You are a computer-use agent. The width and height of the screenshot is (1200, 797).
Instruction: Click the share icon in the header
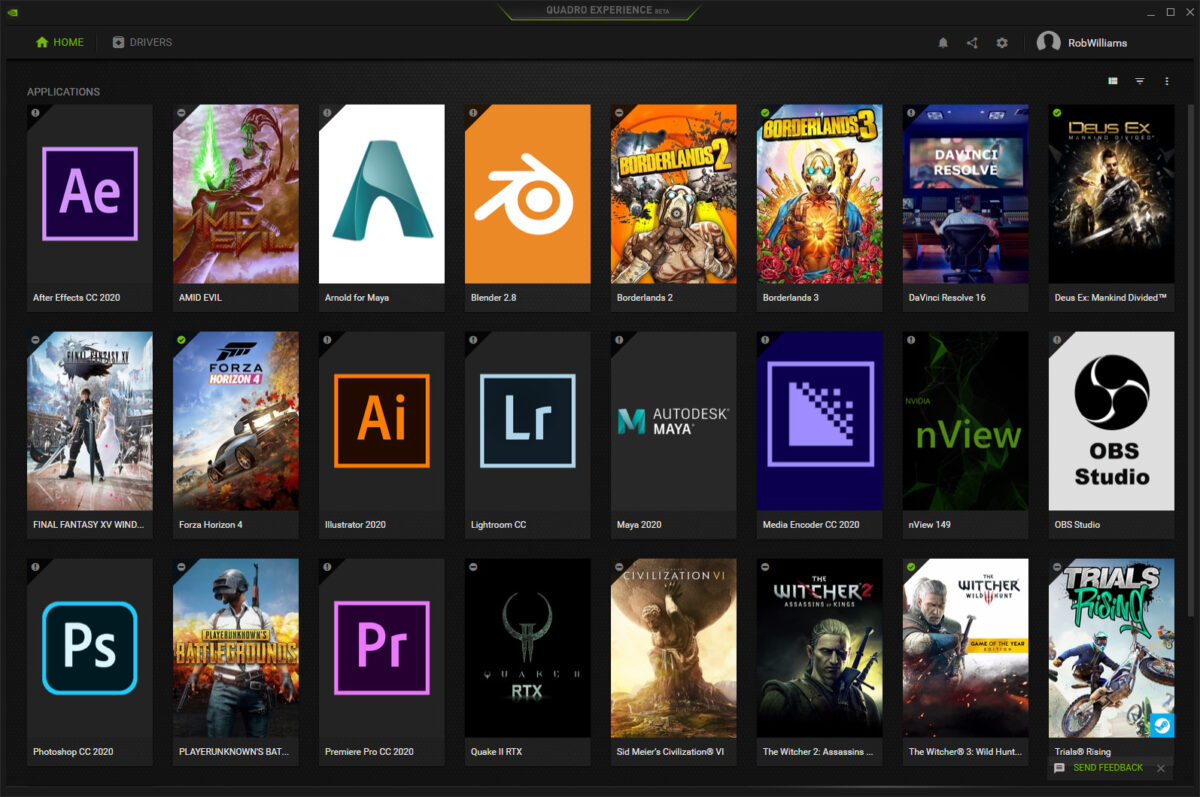tap(972, 43)
